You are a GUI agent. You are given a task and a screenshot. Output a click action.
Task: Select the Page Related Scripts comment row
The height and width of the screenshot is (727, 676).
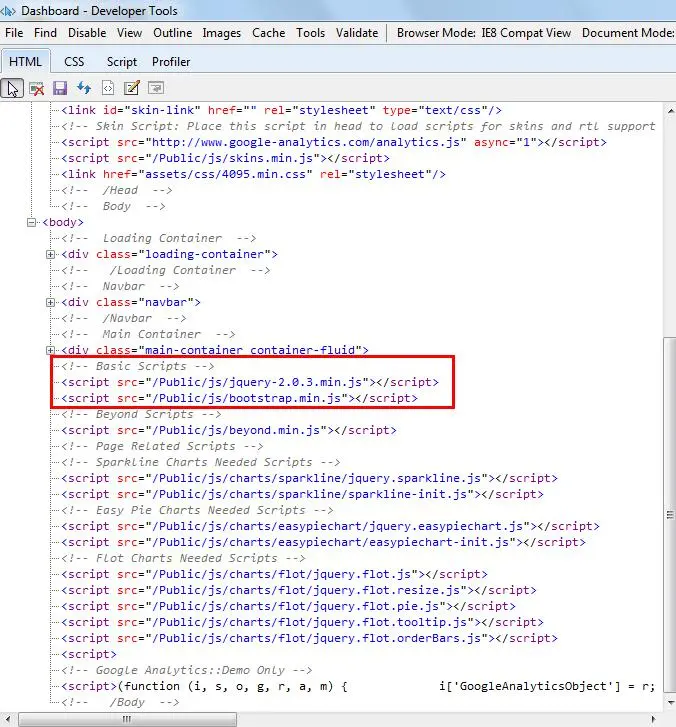pos(162,446)
